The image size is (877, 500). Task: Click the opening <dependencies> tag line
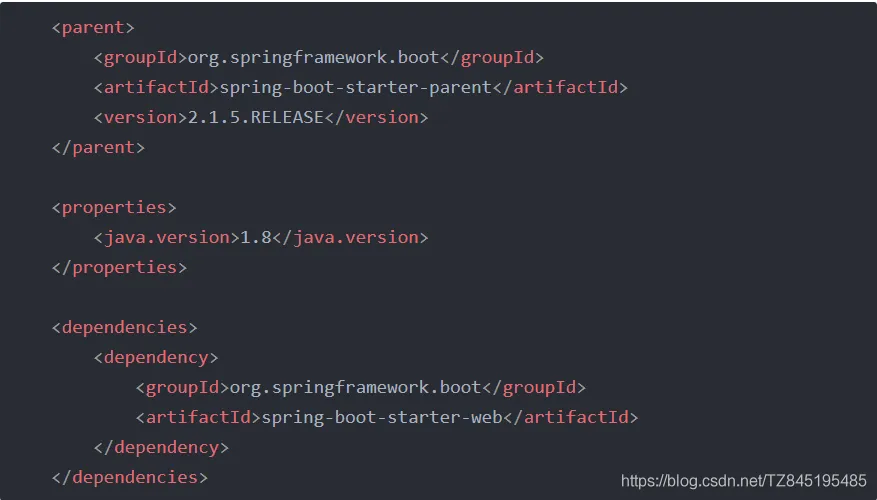125,328
